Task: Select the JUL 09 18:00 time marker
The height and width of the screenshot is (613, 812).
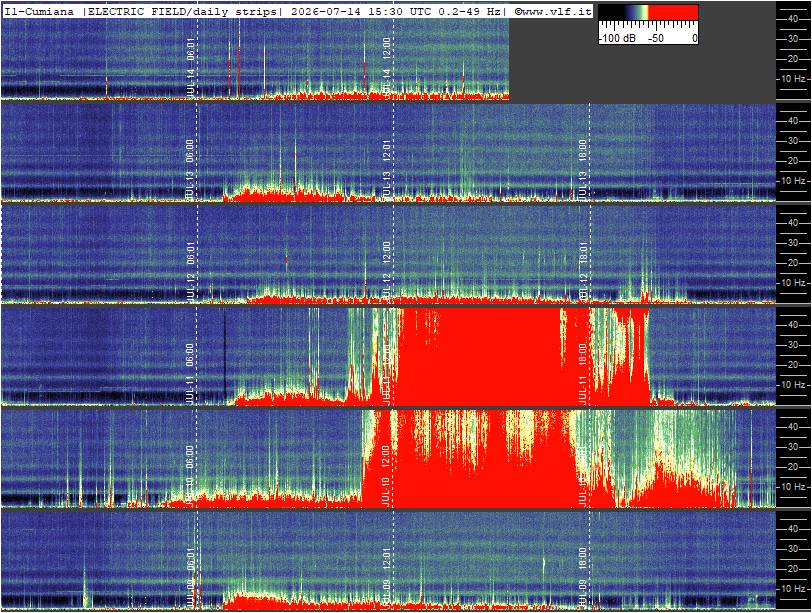Action: (583, 577)
